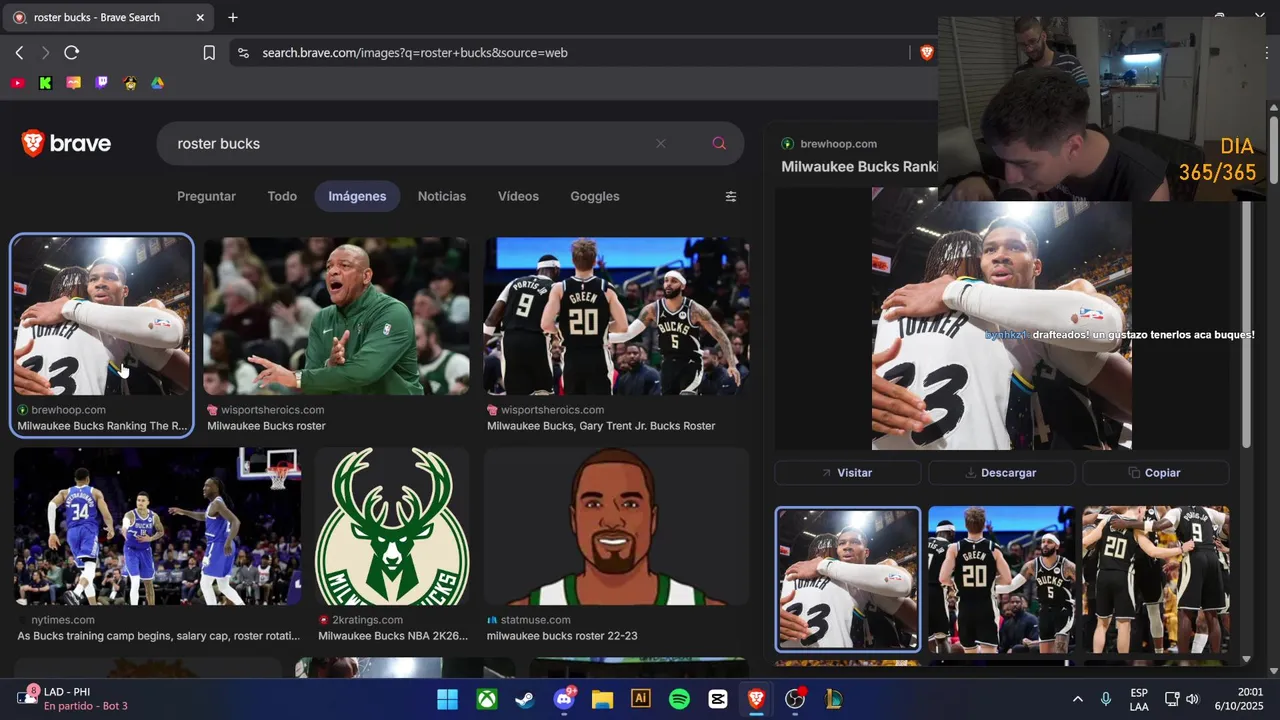Open the ESP LAA language switcher
Screen dimensions: 1280x720
(x=1139, y=699)
